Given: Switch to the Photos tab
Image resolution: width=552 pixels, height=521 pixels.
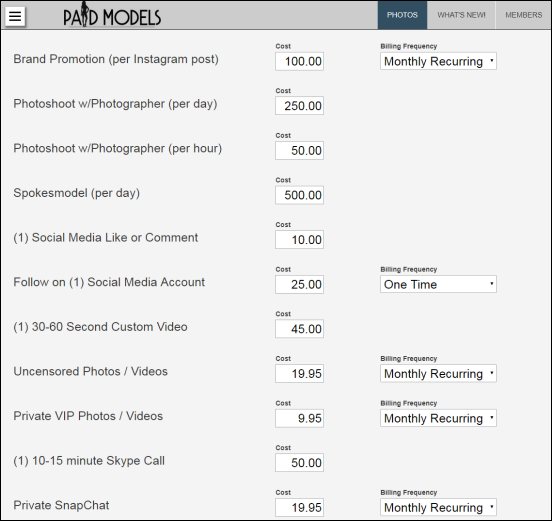Looking at the screenshot, I should [x=402, y=15].
